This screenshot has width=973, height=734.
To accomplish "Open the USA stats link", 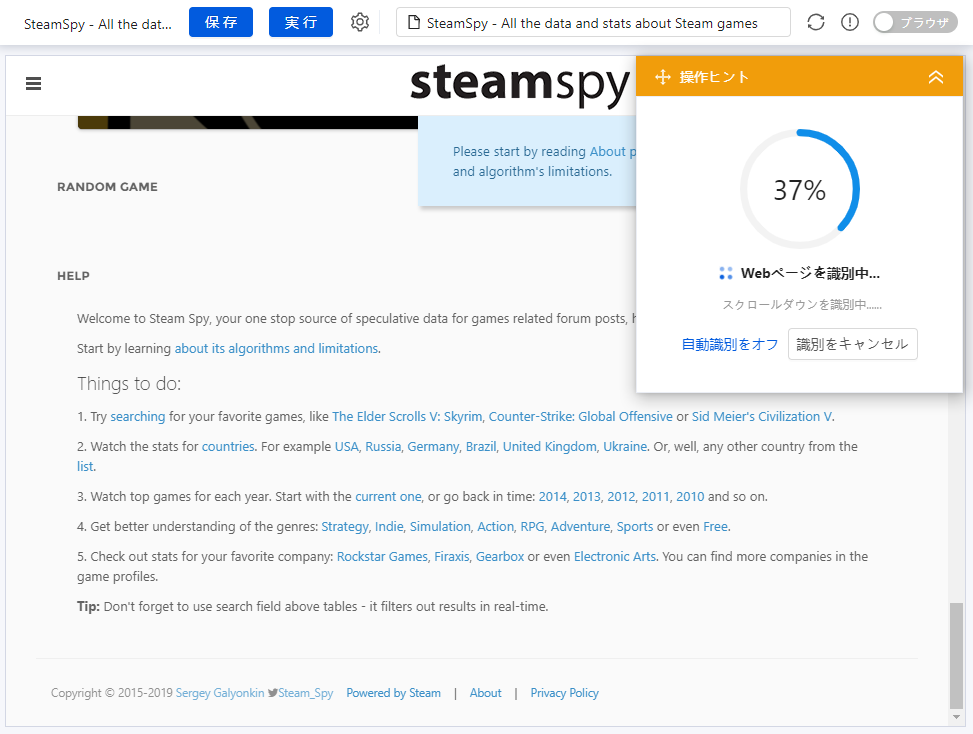I will click(x=347, y=446).
